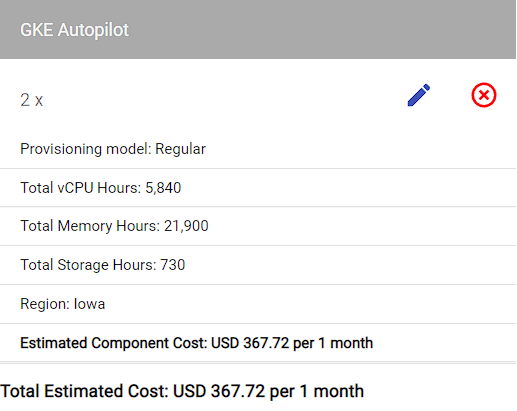This screenshot has width=517, height=411.
Task: Click the GKE Autopilot header bar
Action: [x=258, y=29]
